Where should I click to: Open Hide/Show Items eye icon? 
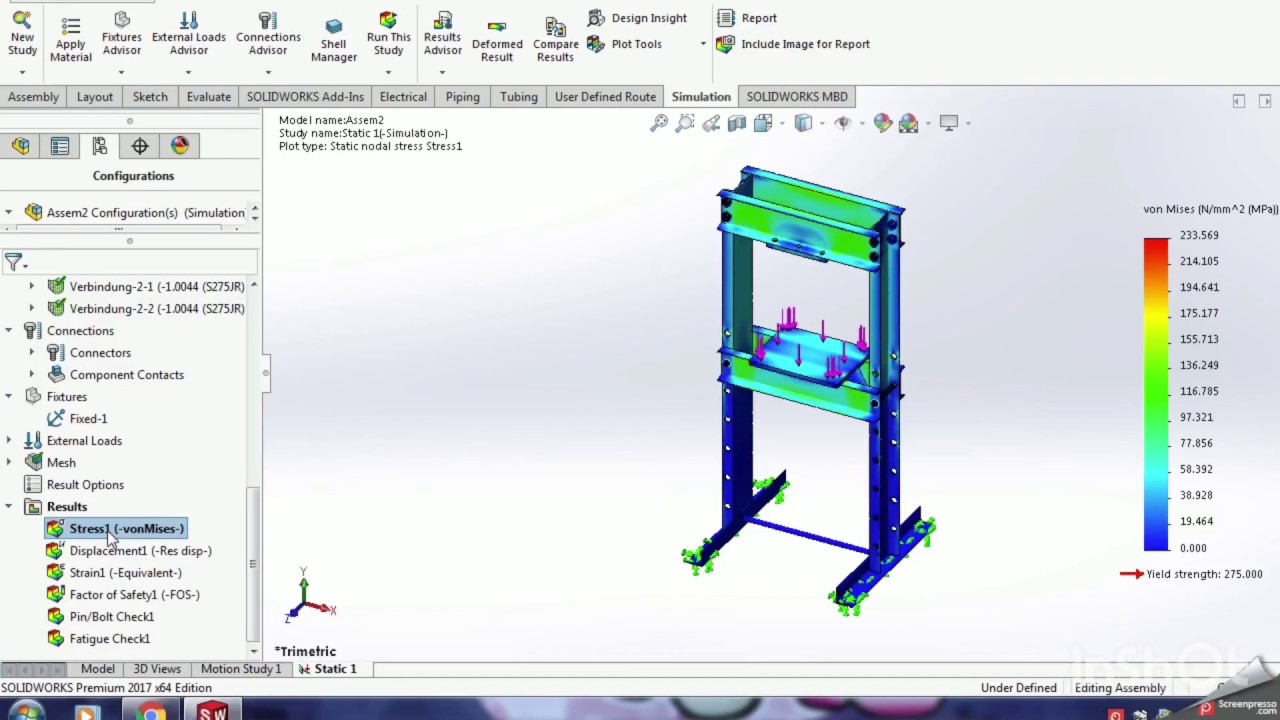[843, 123]
